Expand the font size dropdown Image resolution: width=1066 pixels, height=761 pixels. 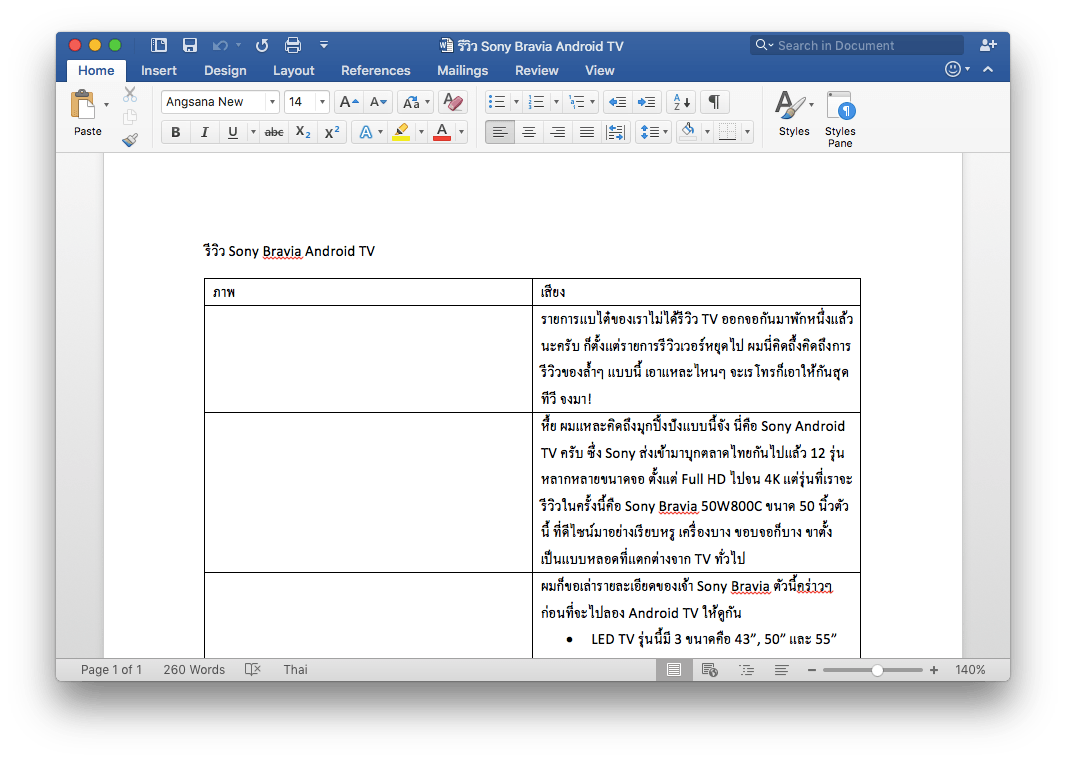(322, 102)
